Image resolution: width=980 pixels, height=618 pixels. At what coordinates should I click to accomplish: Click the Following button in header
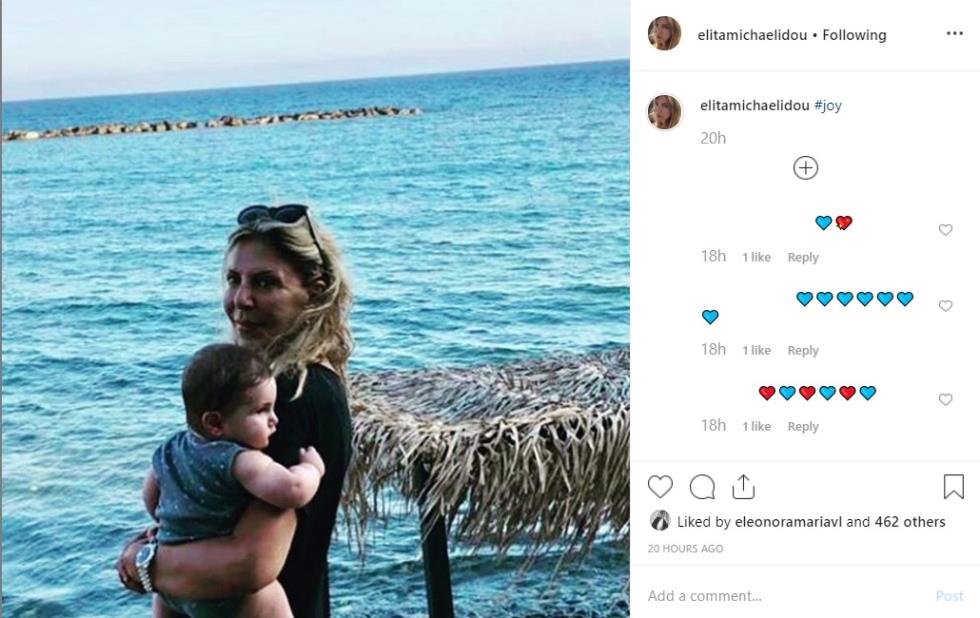854,35
